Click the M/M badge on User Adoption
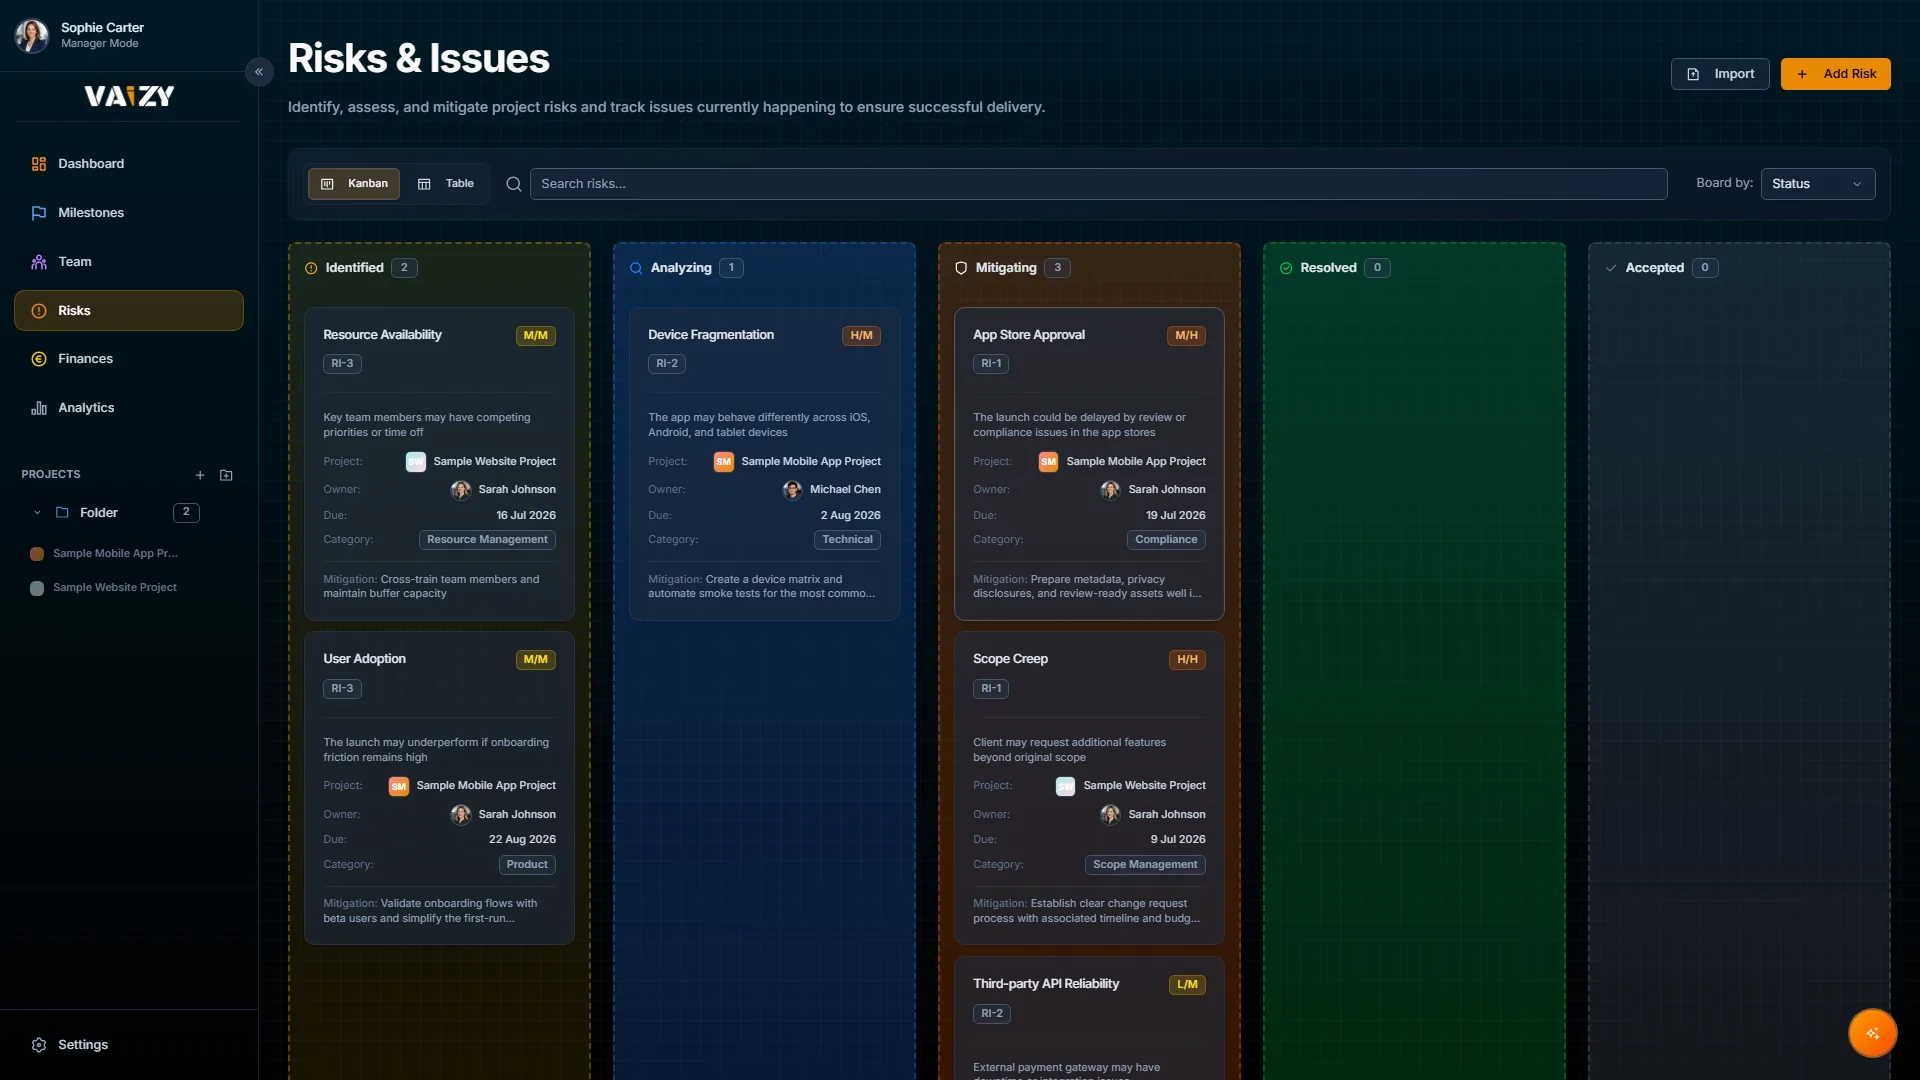Screen dimensions: 1920x1080 click(536, 660)
